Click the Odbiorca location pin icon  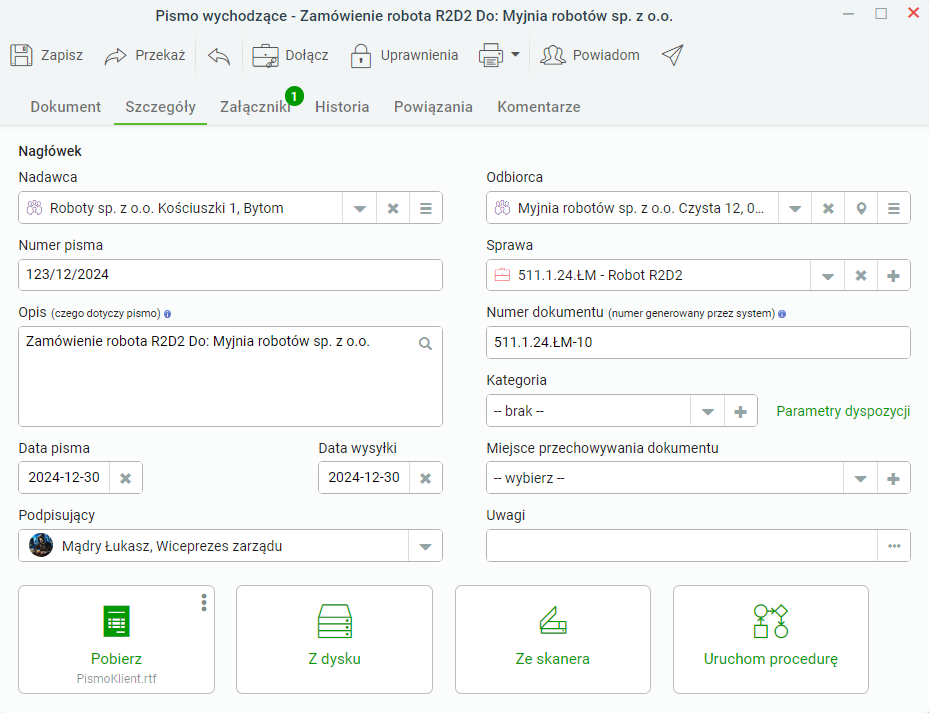[861, 208]
